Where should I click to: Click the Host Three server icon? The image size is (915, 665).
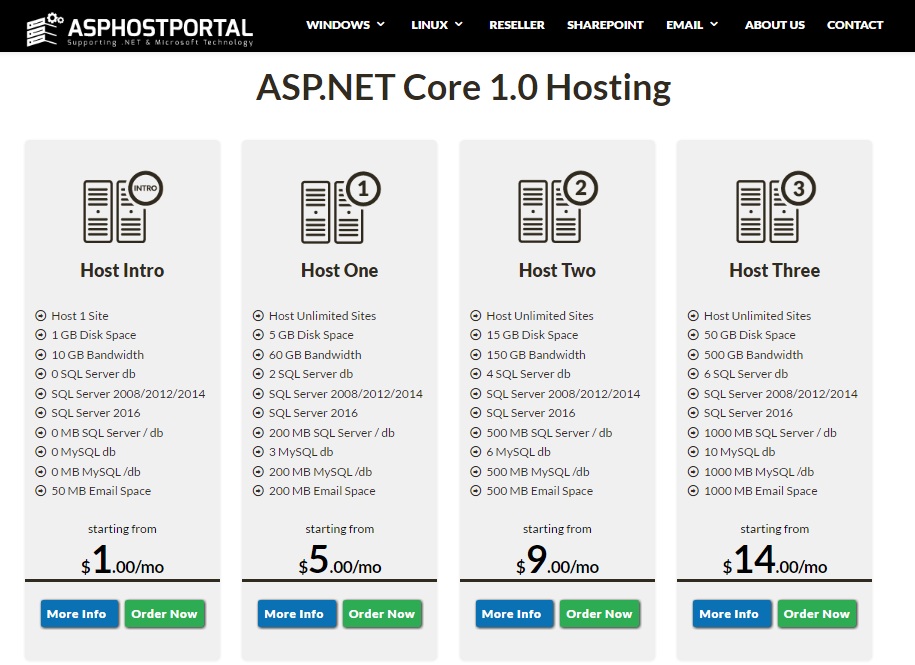tap(776, 207)
